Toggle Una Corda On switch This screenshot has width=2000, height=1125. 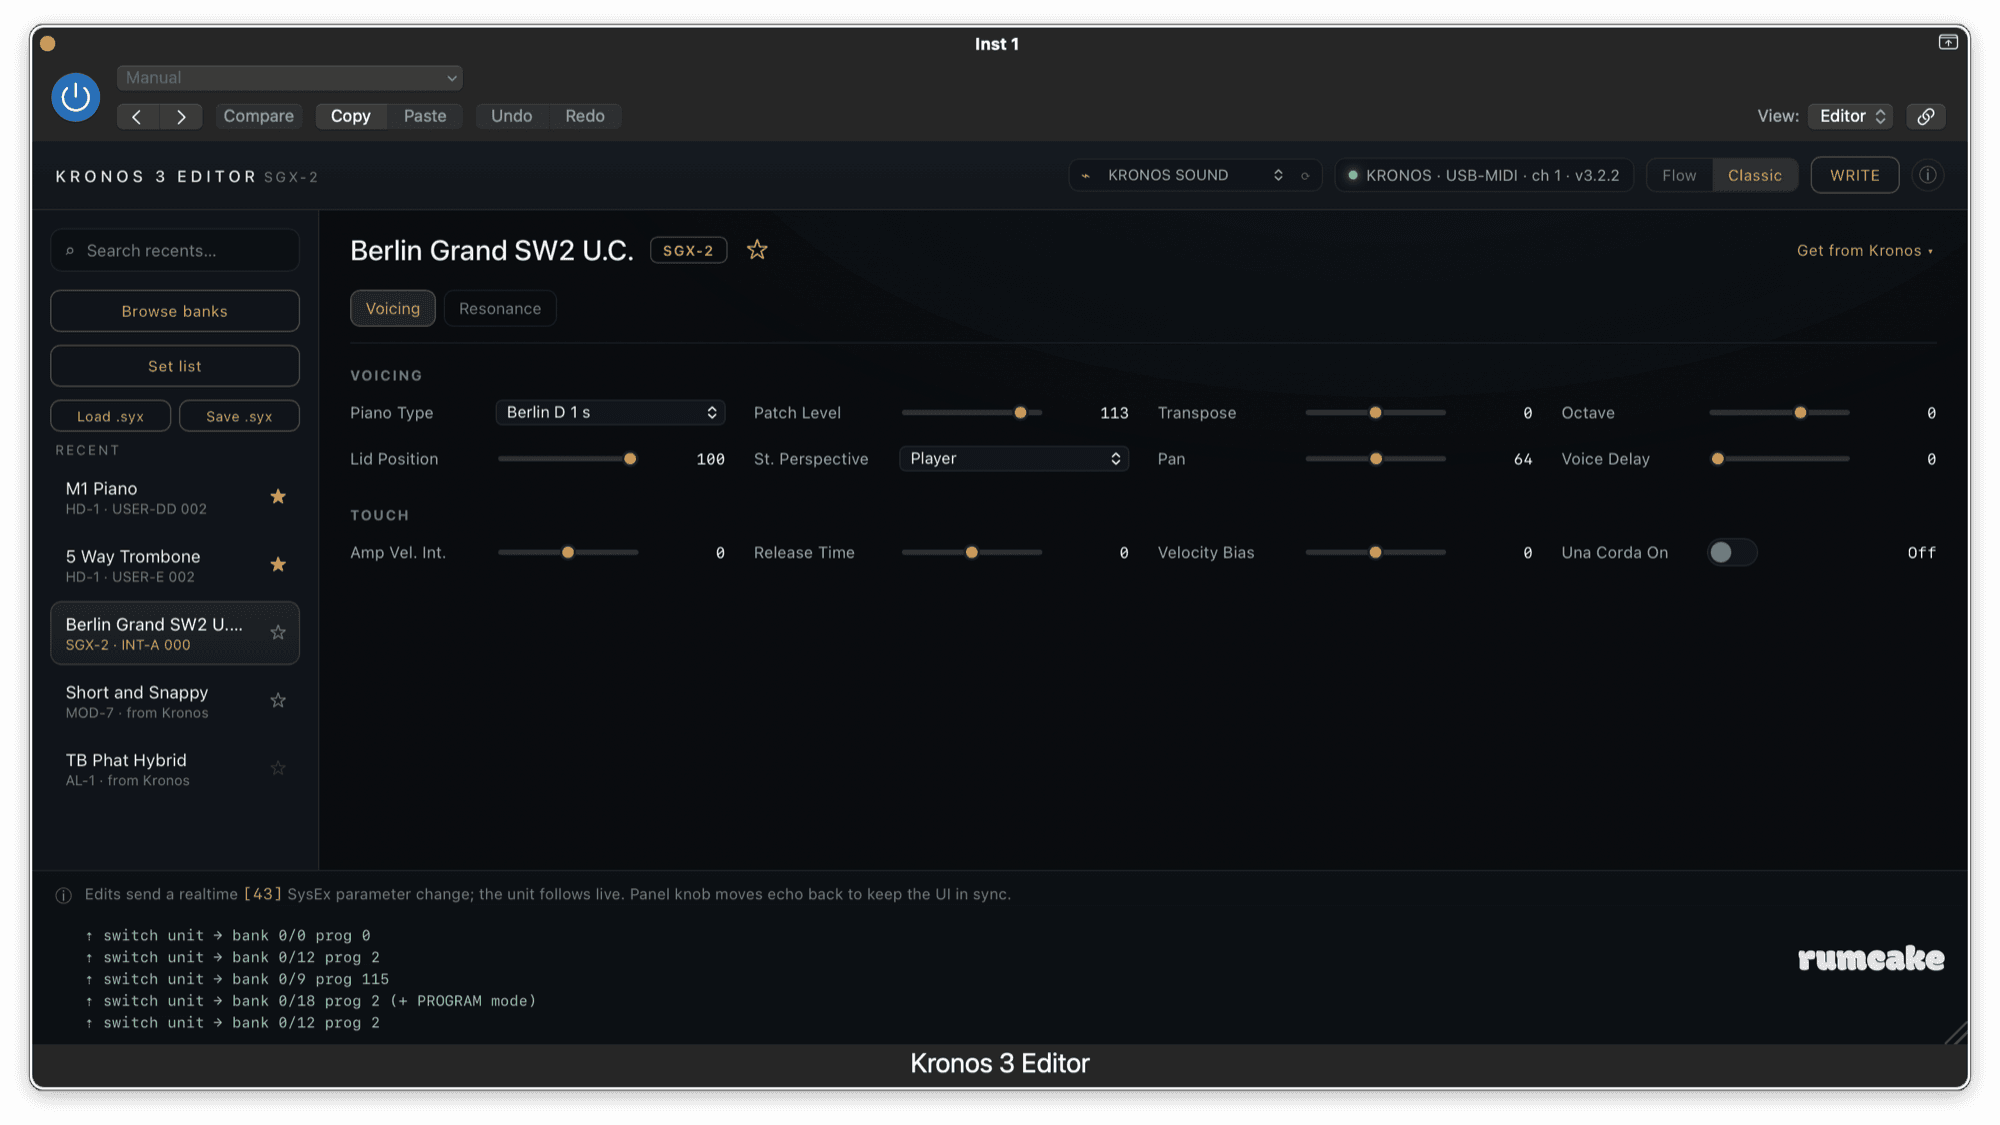[x=1731, y=552]
